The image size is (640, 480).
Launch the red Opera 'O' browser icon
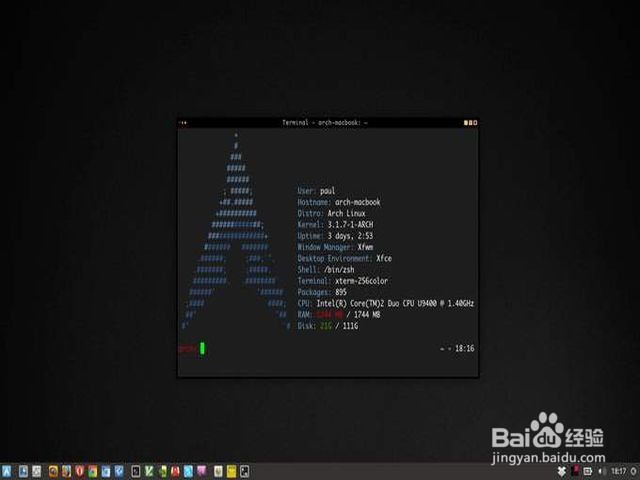coord(79,471)
